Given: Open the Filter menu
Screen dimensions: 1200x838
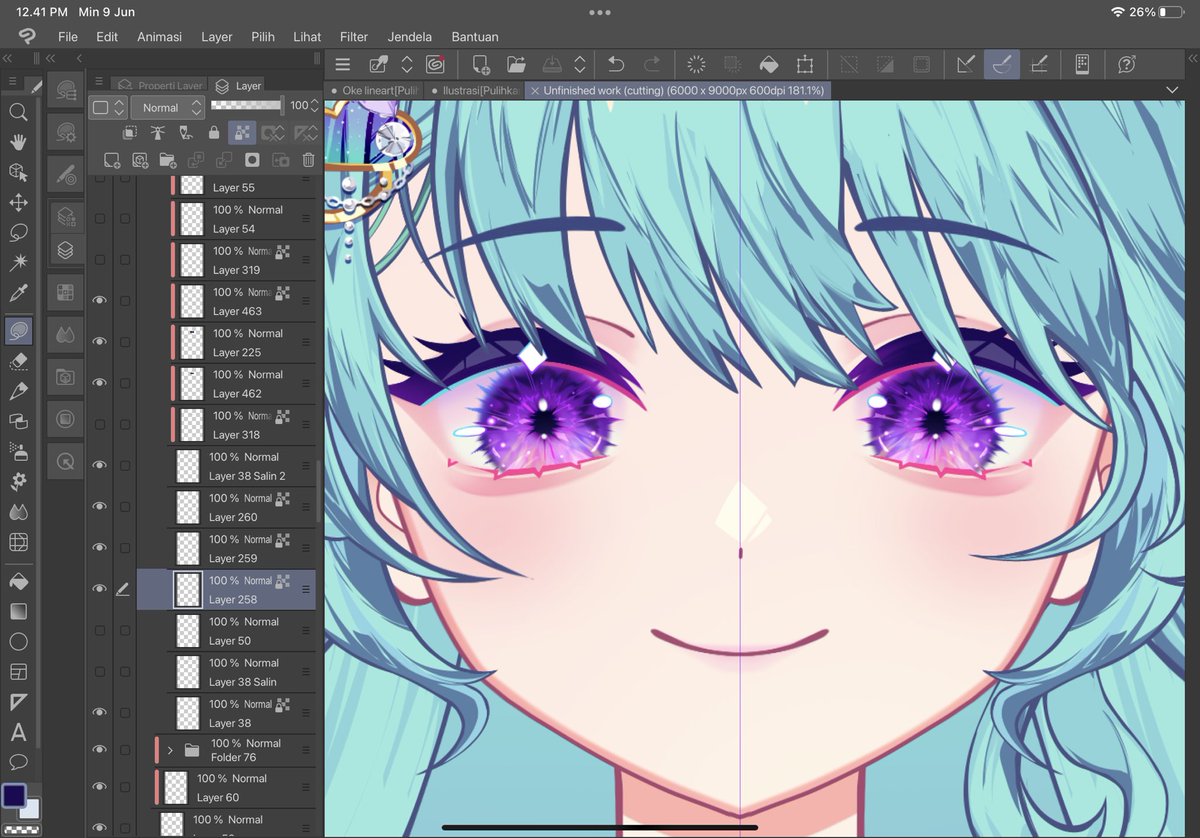Looking at the screenshot, I should coord(353,37).
